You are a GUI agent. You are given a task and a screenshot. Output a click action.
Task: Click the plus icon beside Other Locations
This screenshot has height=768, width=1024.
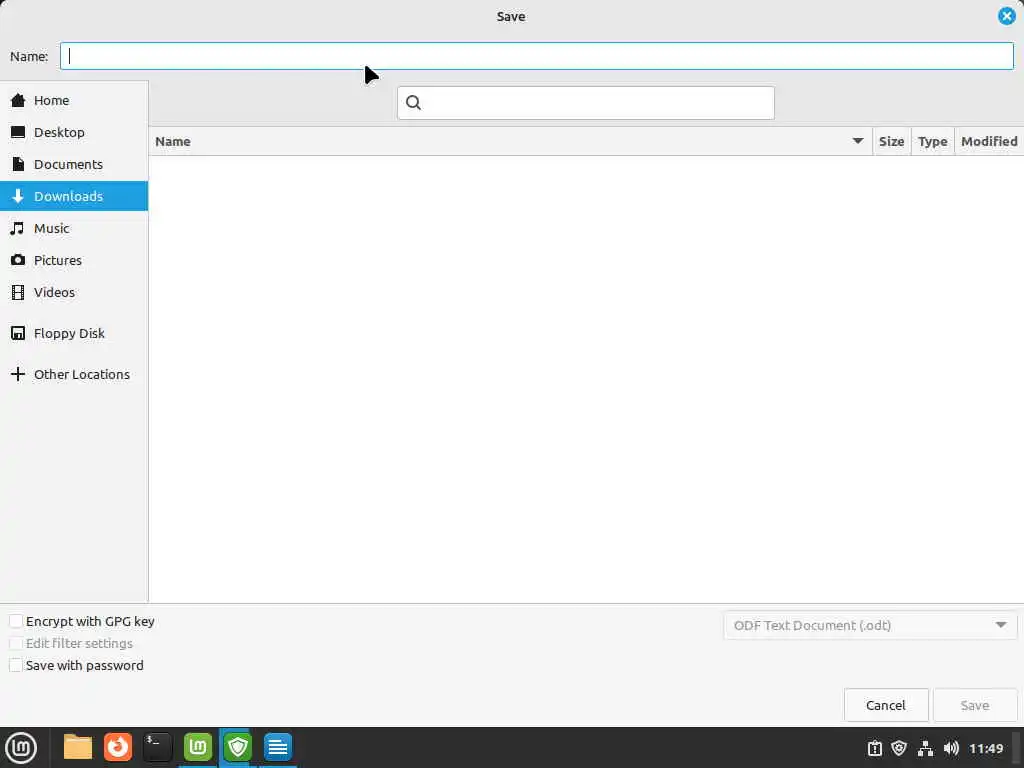tap(18, 374)
